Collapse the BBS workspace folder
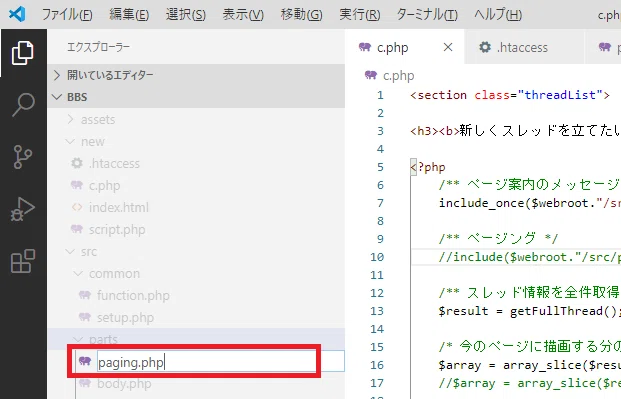The height and width of the screenshot is (399, 621). (57, 97)
